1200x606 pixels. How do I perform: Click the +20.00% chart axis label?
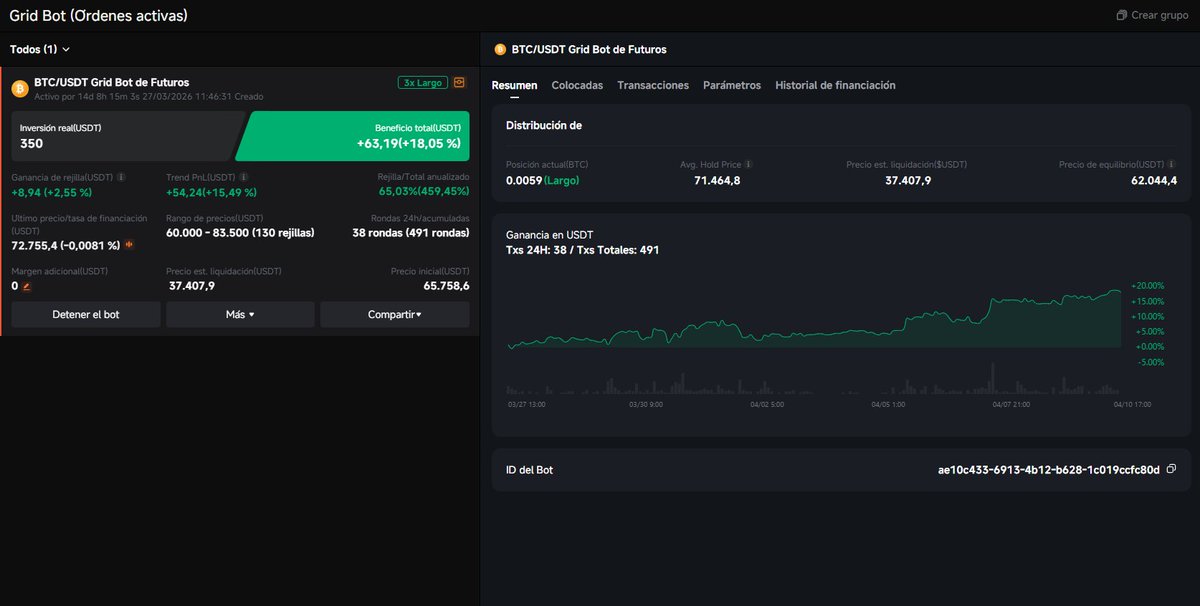point(1148,285)
